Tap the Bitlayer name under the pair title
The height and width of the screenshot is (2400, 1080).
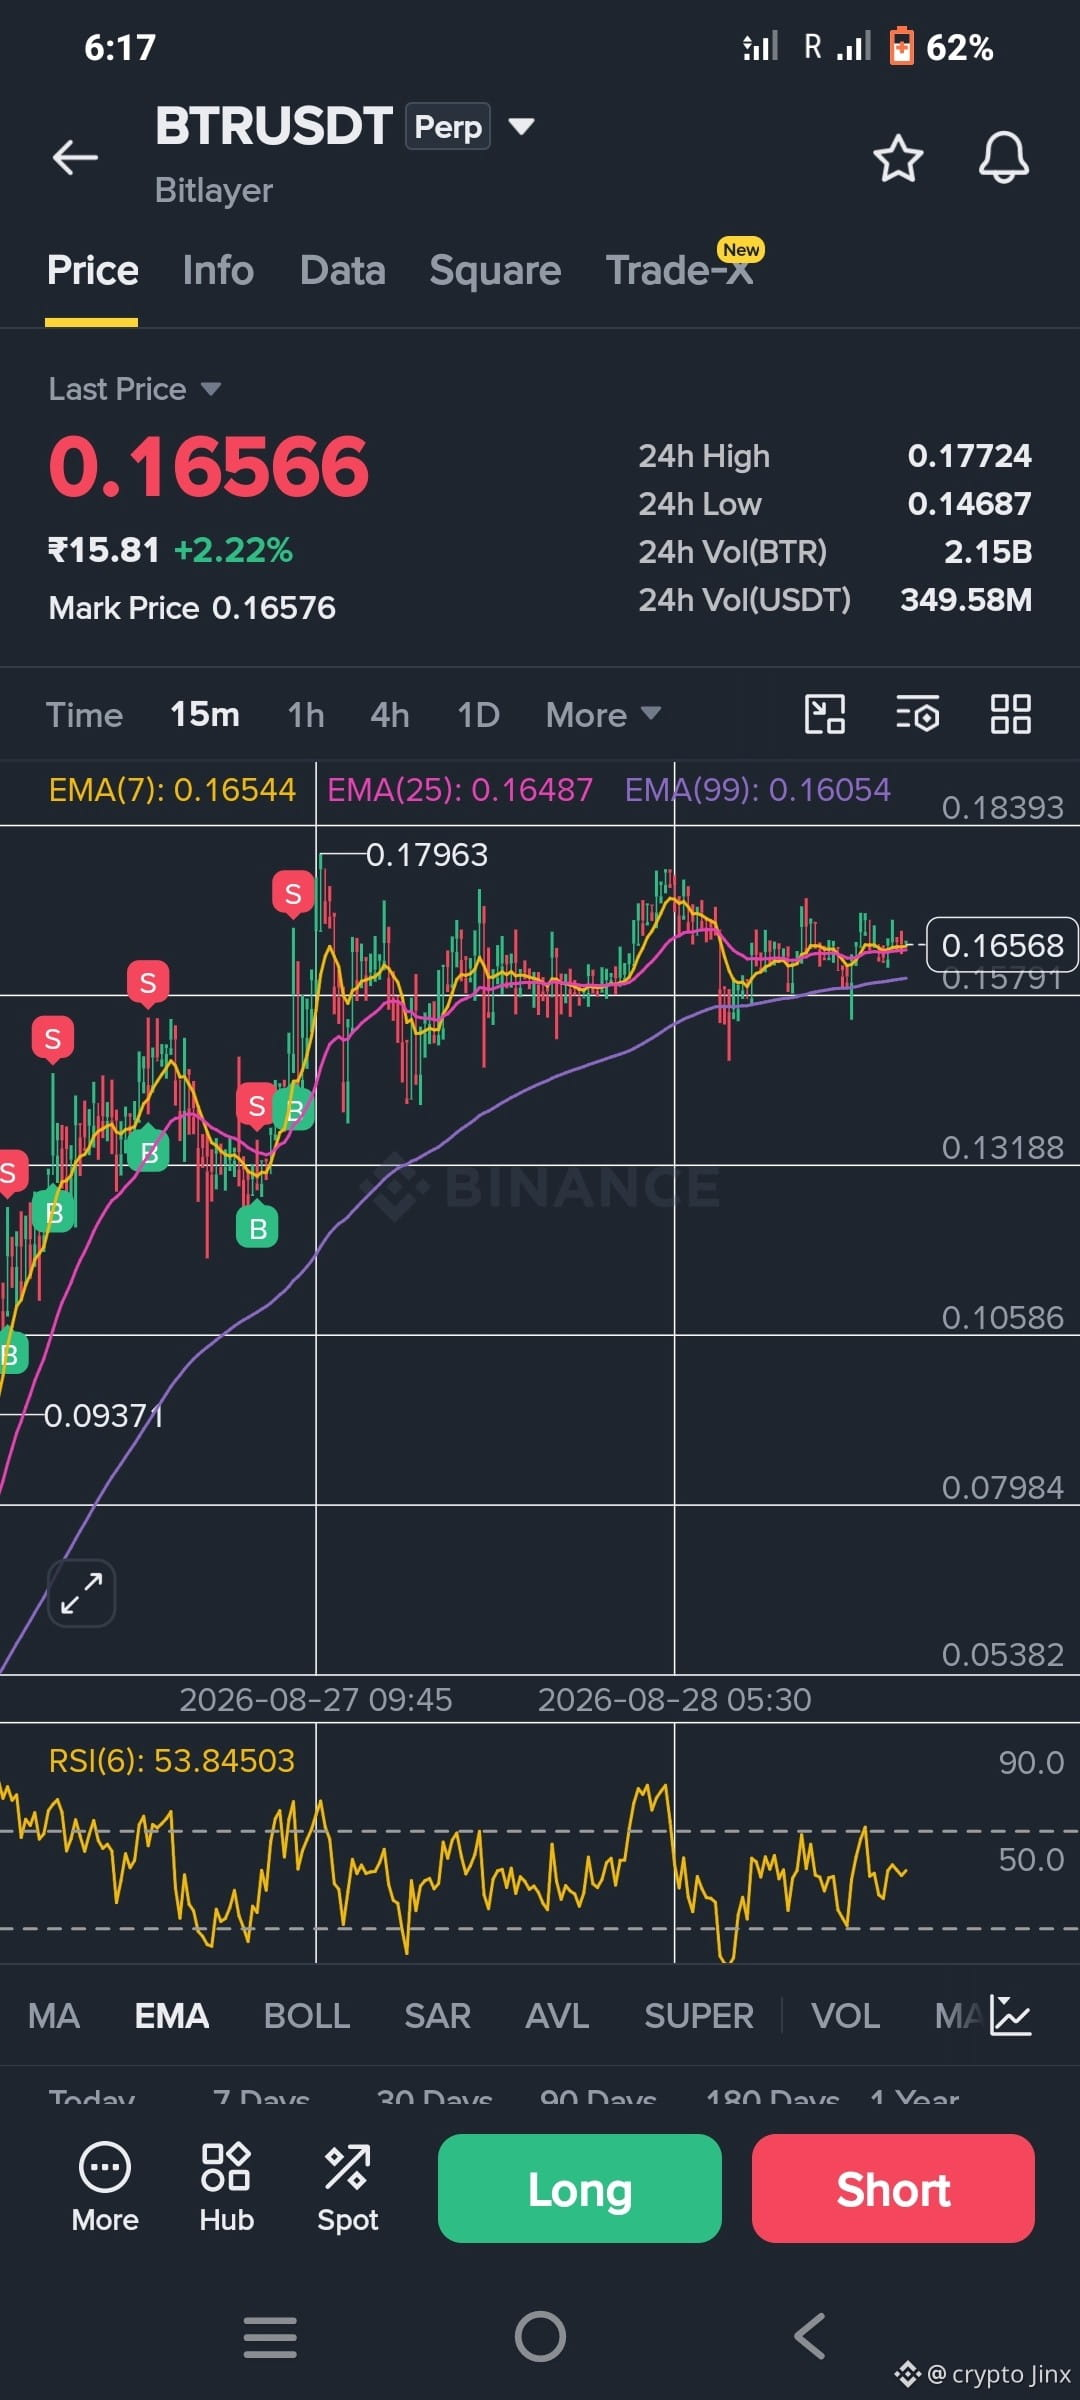tap(213, 190)
